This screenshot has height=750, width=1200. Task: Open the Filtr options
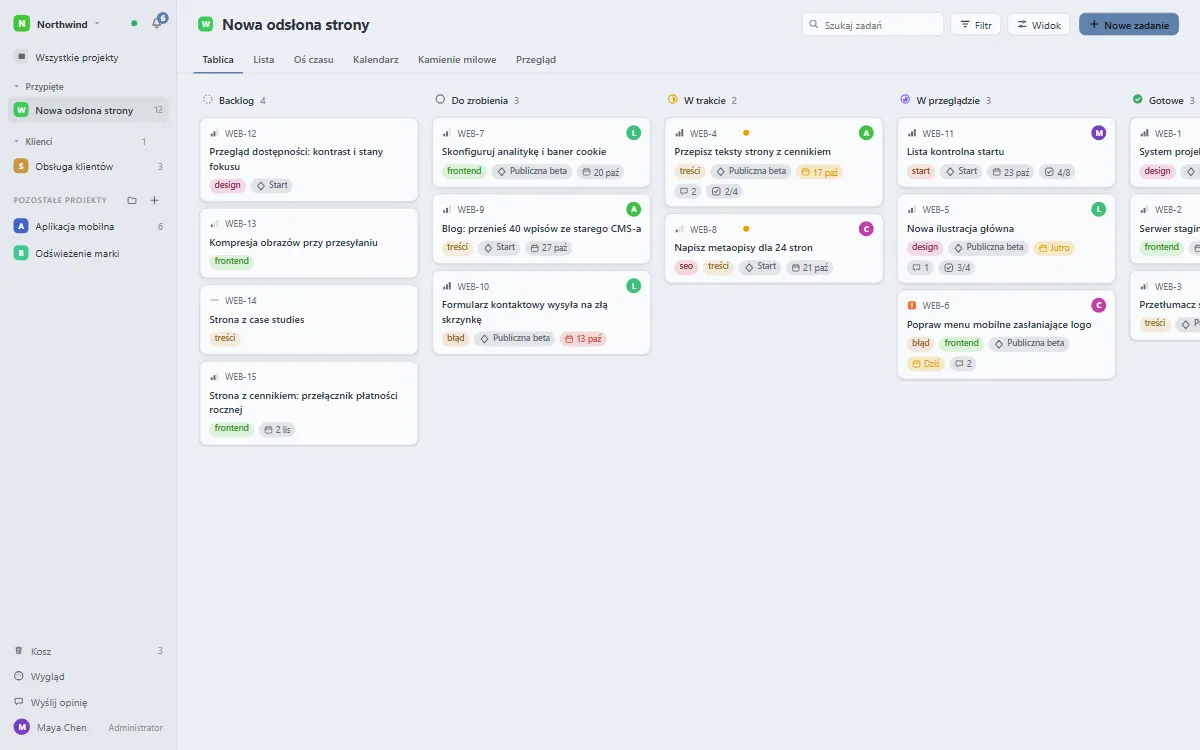(976, 25)
